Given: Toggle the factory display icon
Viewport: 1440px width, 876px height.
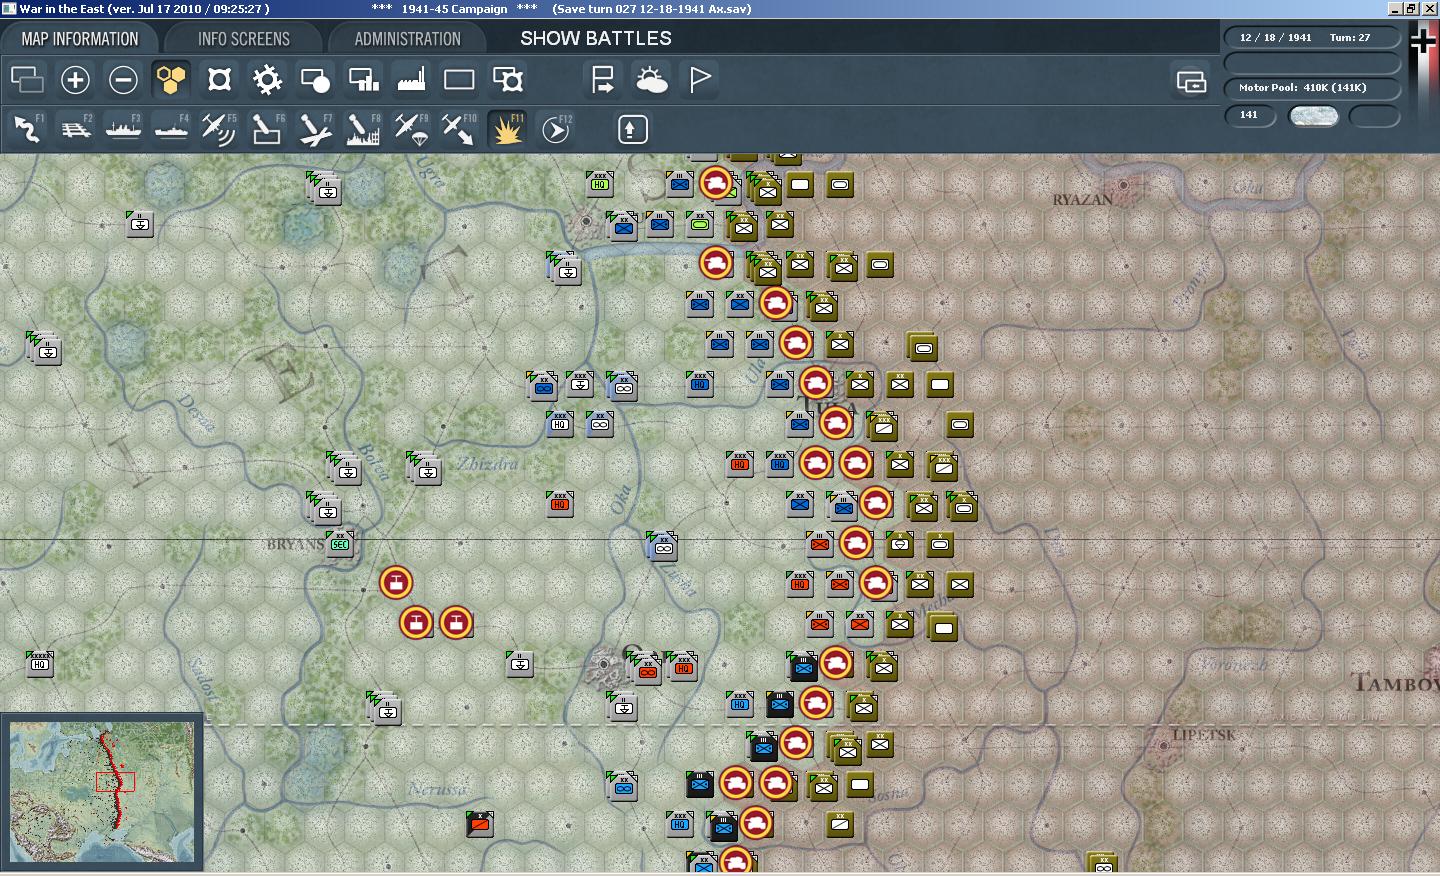Looking at the screenshot, I should (411, 79).
